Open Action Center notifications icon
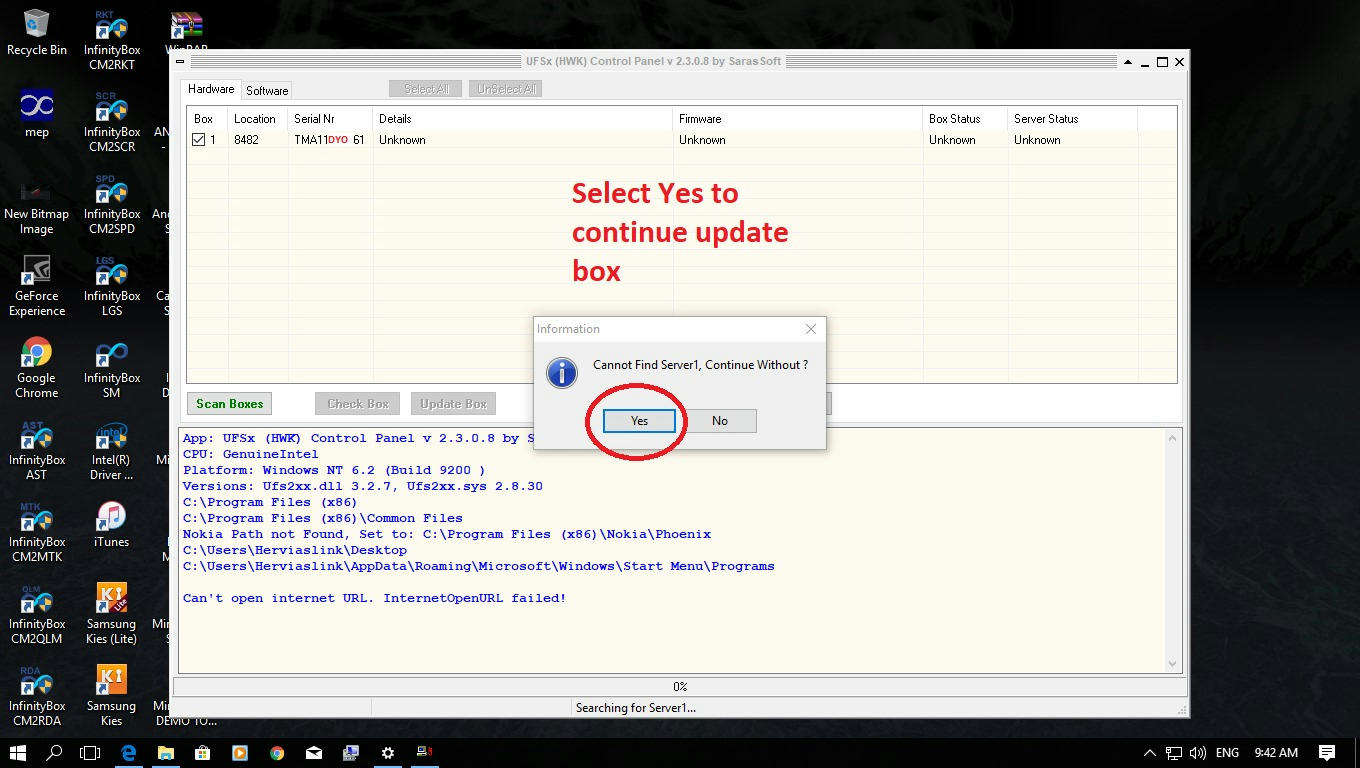Viewport: 1360px width, 768px height. click(x=1327, y=753)
